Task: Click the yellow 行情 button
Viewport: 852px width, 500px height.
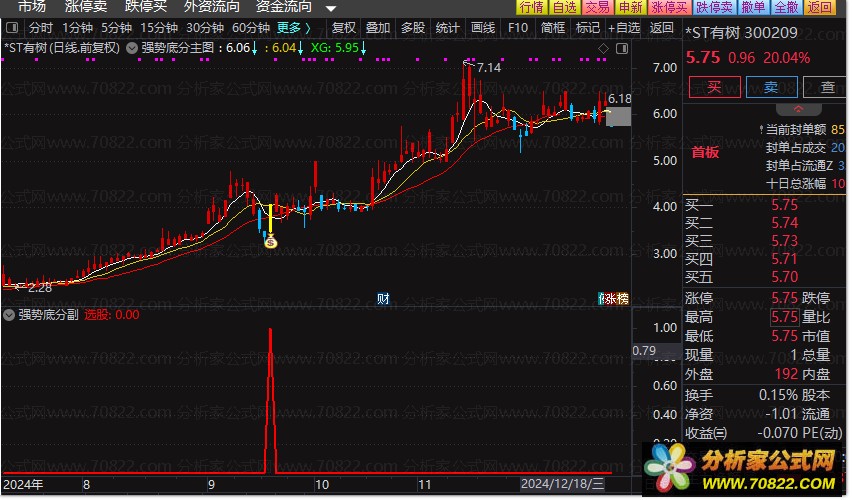Action: coord(531,7)
